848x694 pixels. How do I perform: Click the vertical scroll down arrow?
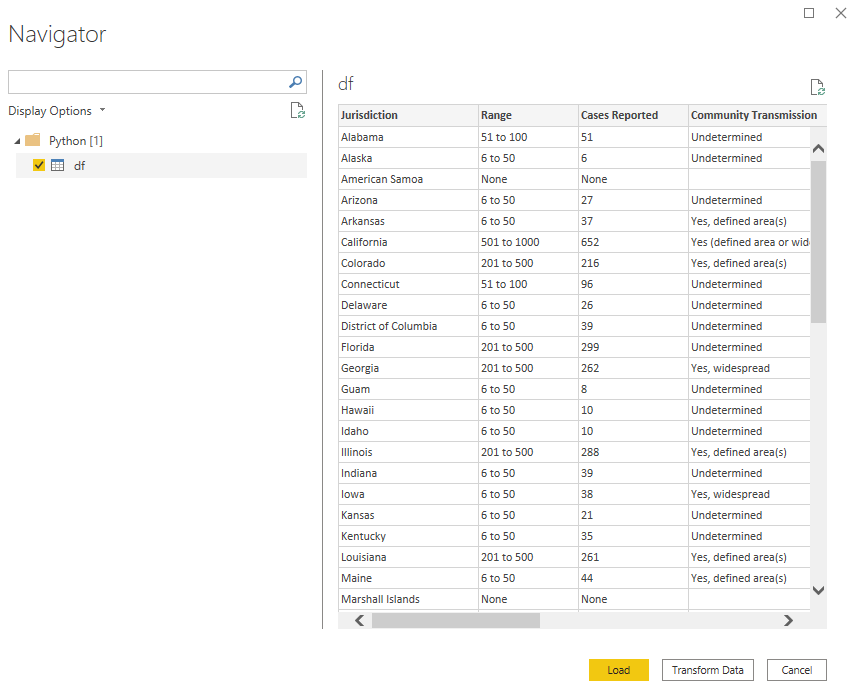[818, 590]
